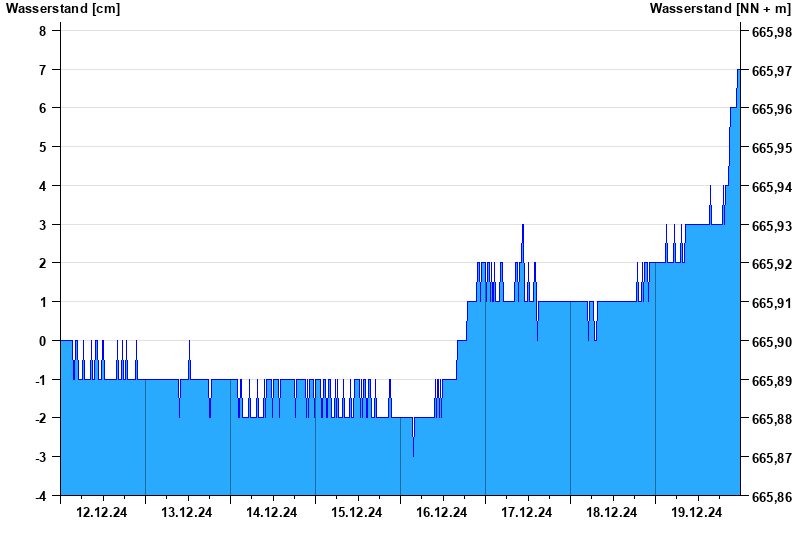The image size is (800, 550).
Task: Click the -4 tick label on the left axis
Action: coord(40,496)
